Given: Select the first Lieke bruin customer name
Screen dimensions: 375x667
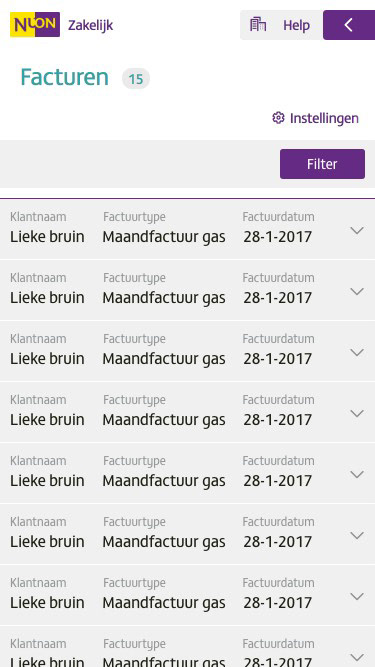Looking at the screenshot, I should (x=47, y=237).
